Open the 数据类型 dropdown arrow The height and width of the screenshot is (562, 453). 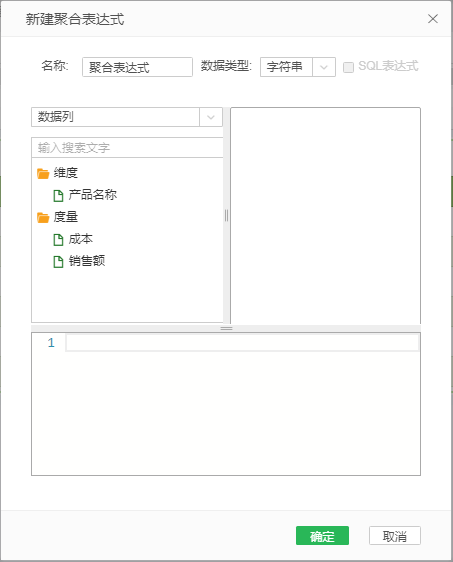324,67
